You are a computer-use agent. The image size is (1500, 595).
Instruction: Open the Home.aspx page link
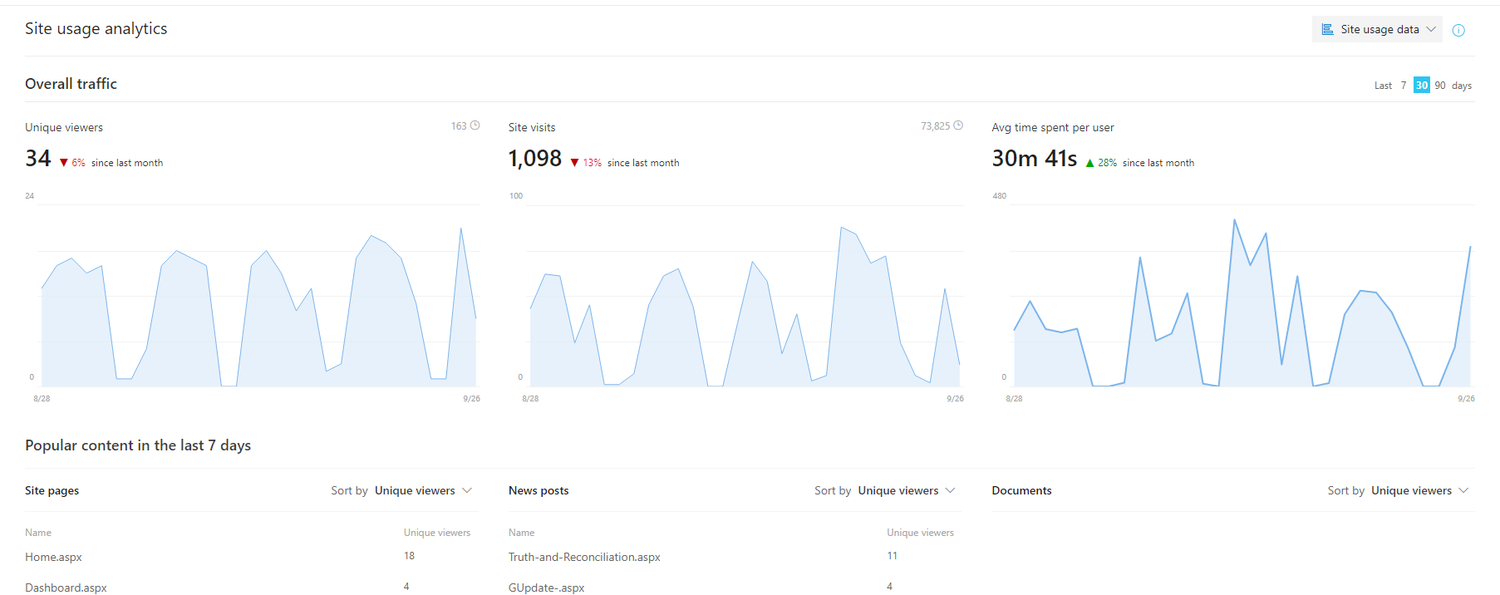(x=53, y=556)
